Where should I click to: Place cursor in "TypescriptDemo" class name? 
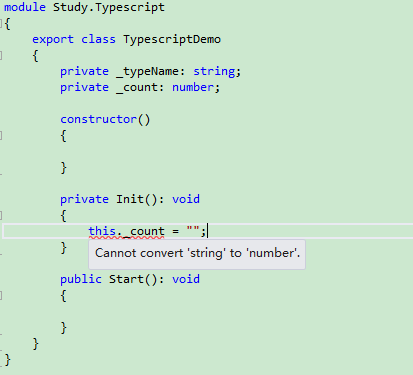(x=172, y=39)
